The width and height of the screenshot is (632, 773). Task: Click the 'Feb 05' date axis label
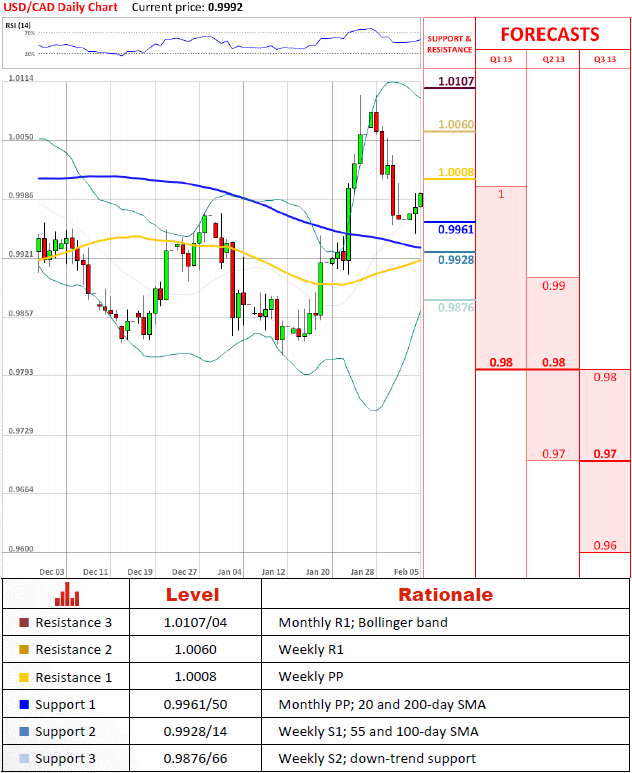[x=406, y=572]
